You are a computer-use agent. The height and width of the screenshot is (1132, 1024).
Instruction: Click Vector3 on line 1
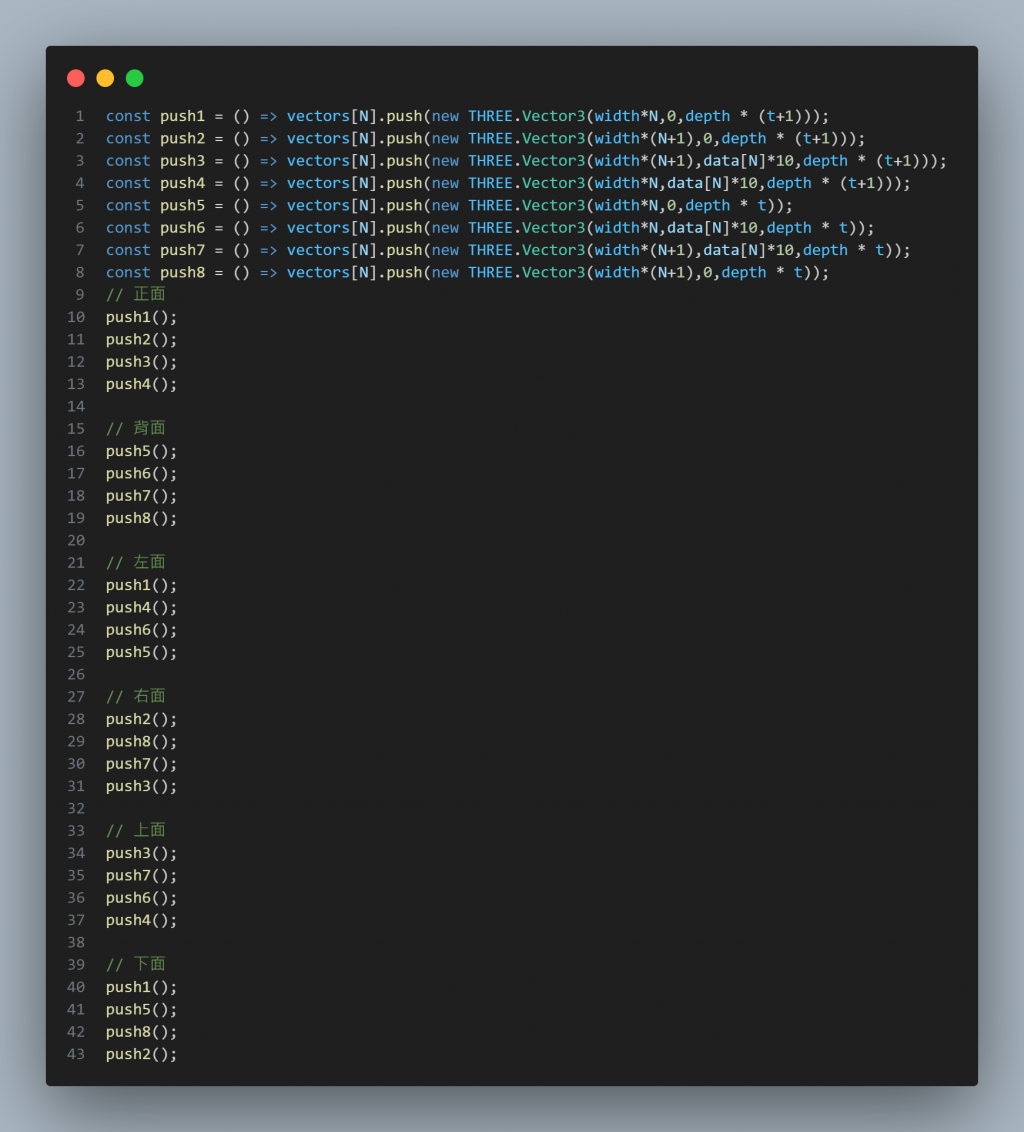point(554,116)
